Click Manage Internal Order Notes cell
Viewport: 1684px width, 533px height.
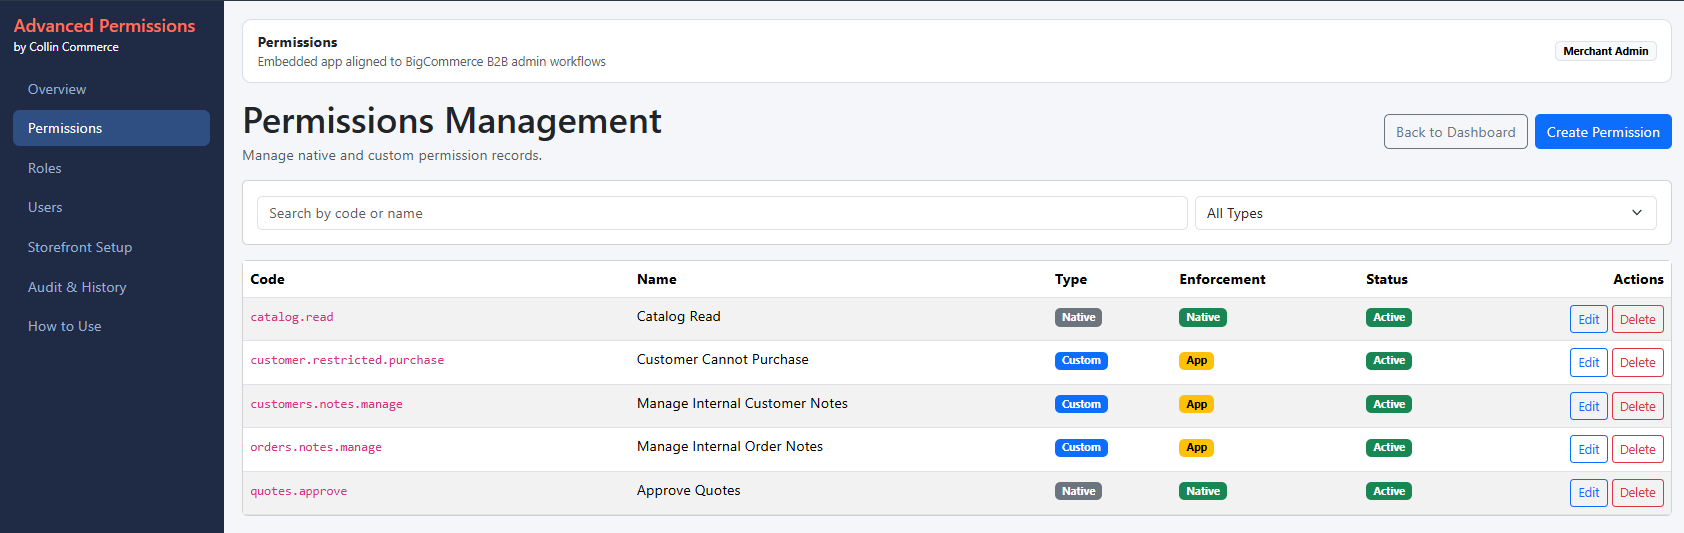coord(730,446)
